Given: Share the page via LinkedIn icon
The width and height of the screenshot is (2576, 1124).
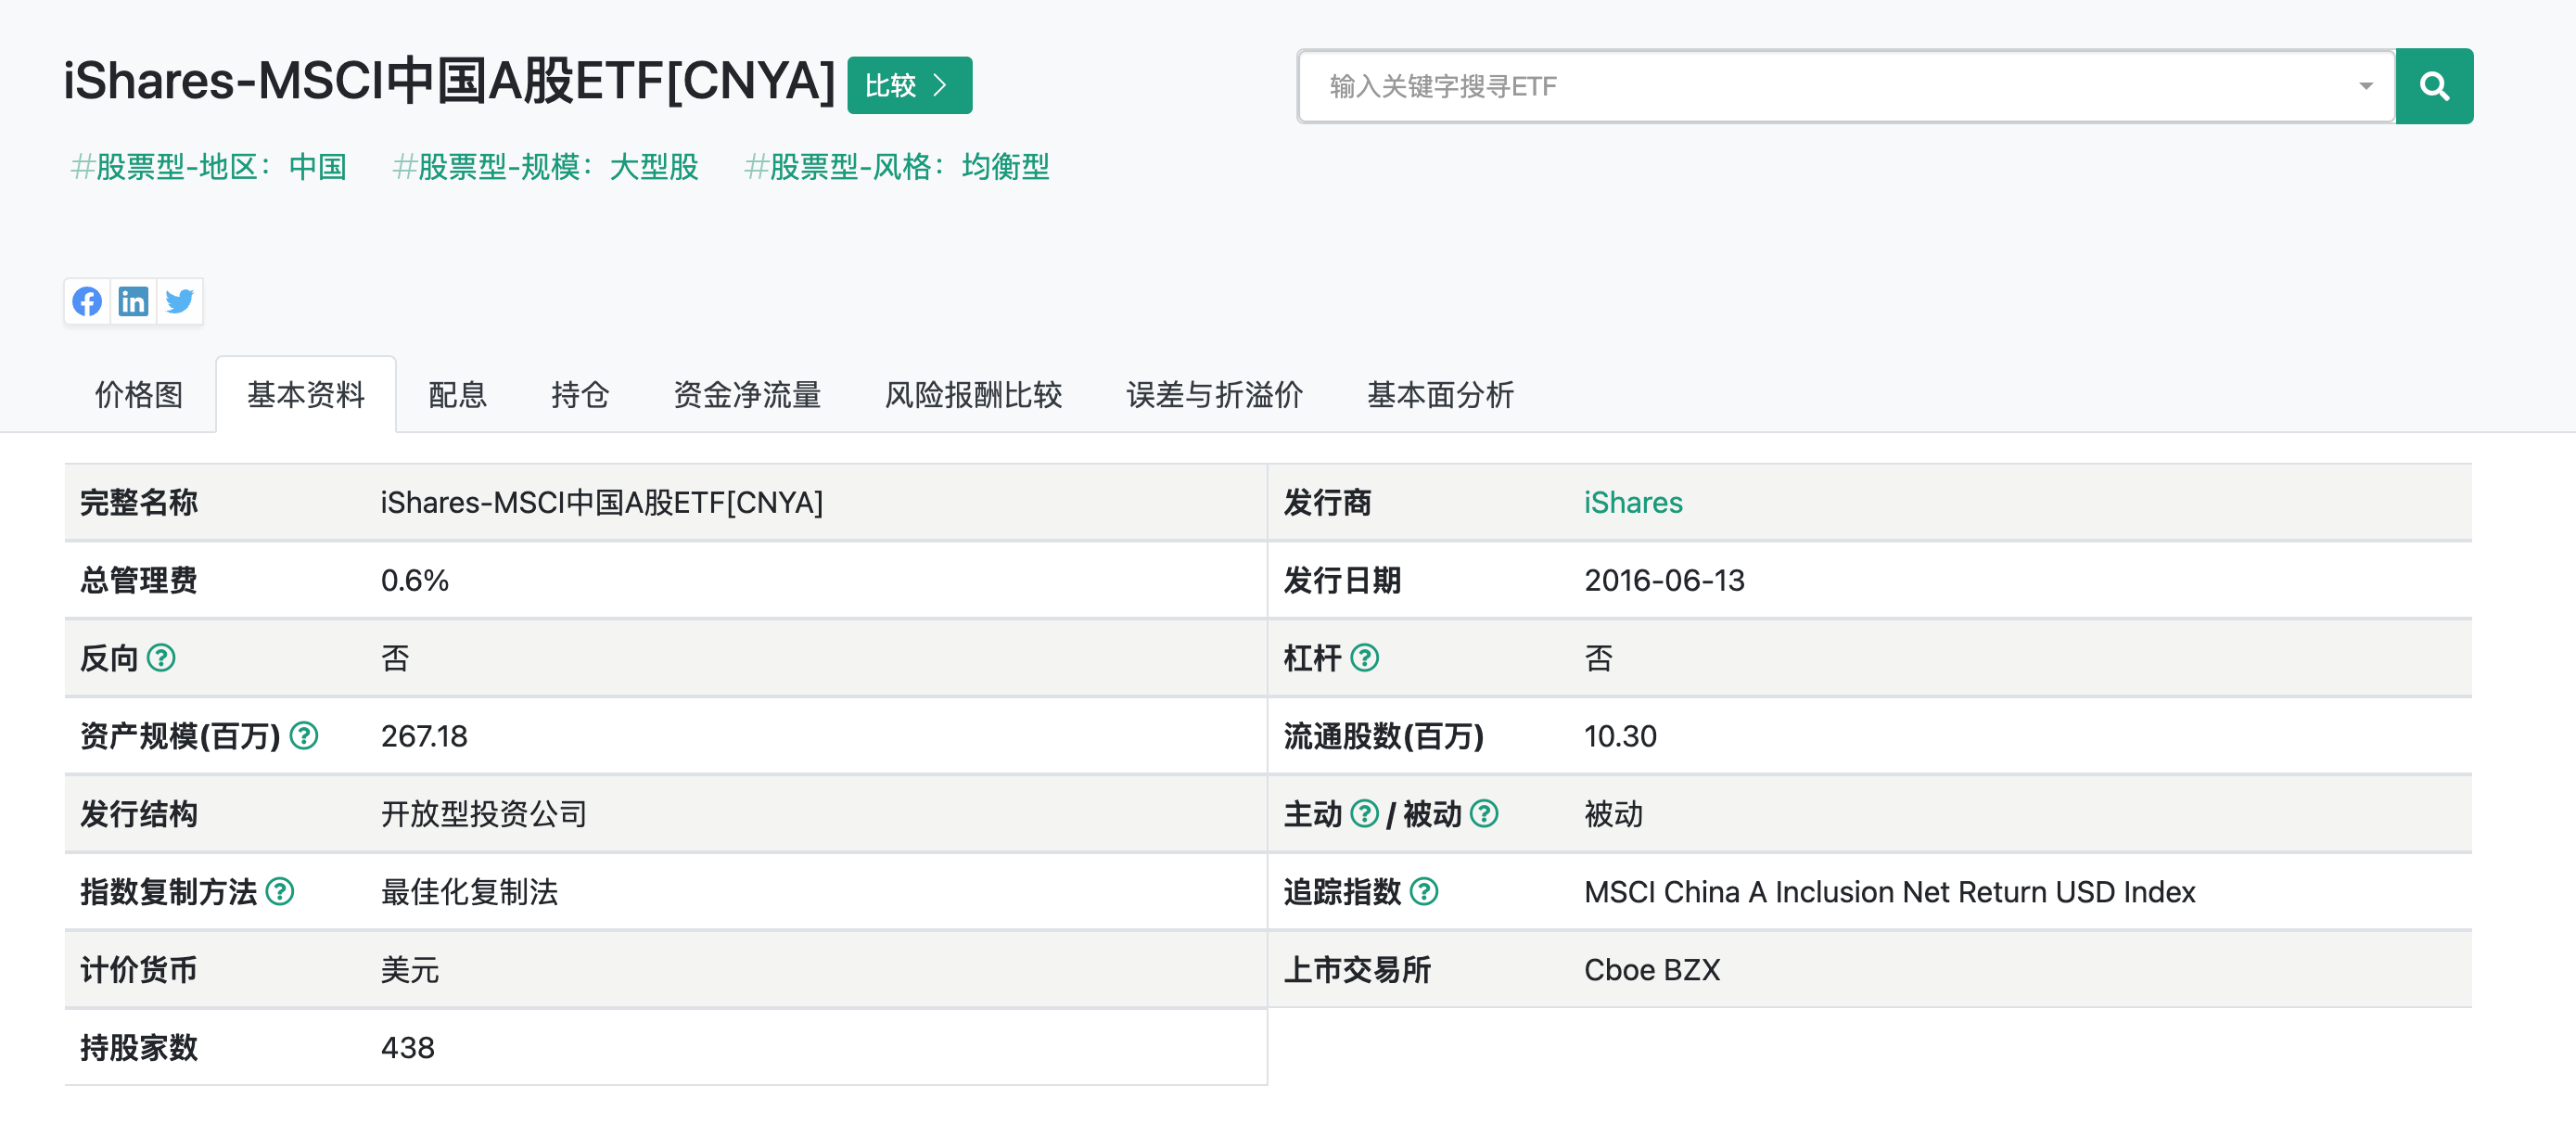Looking at the screenshot, I should click(133, 301).
